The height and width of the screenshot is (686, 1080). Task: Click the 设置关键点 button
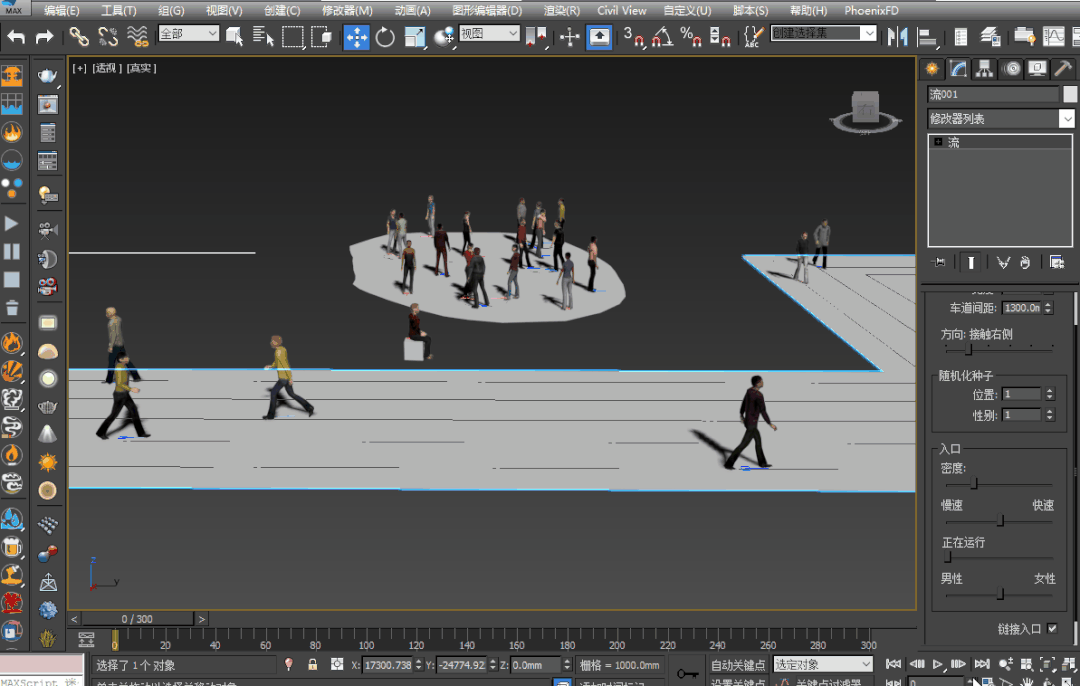pos(737,682)
